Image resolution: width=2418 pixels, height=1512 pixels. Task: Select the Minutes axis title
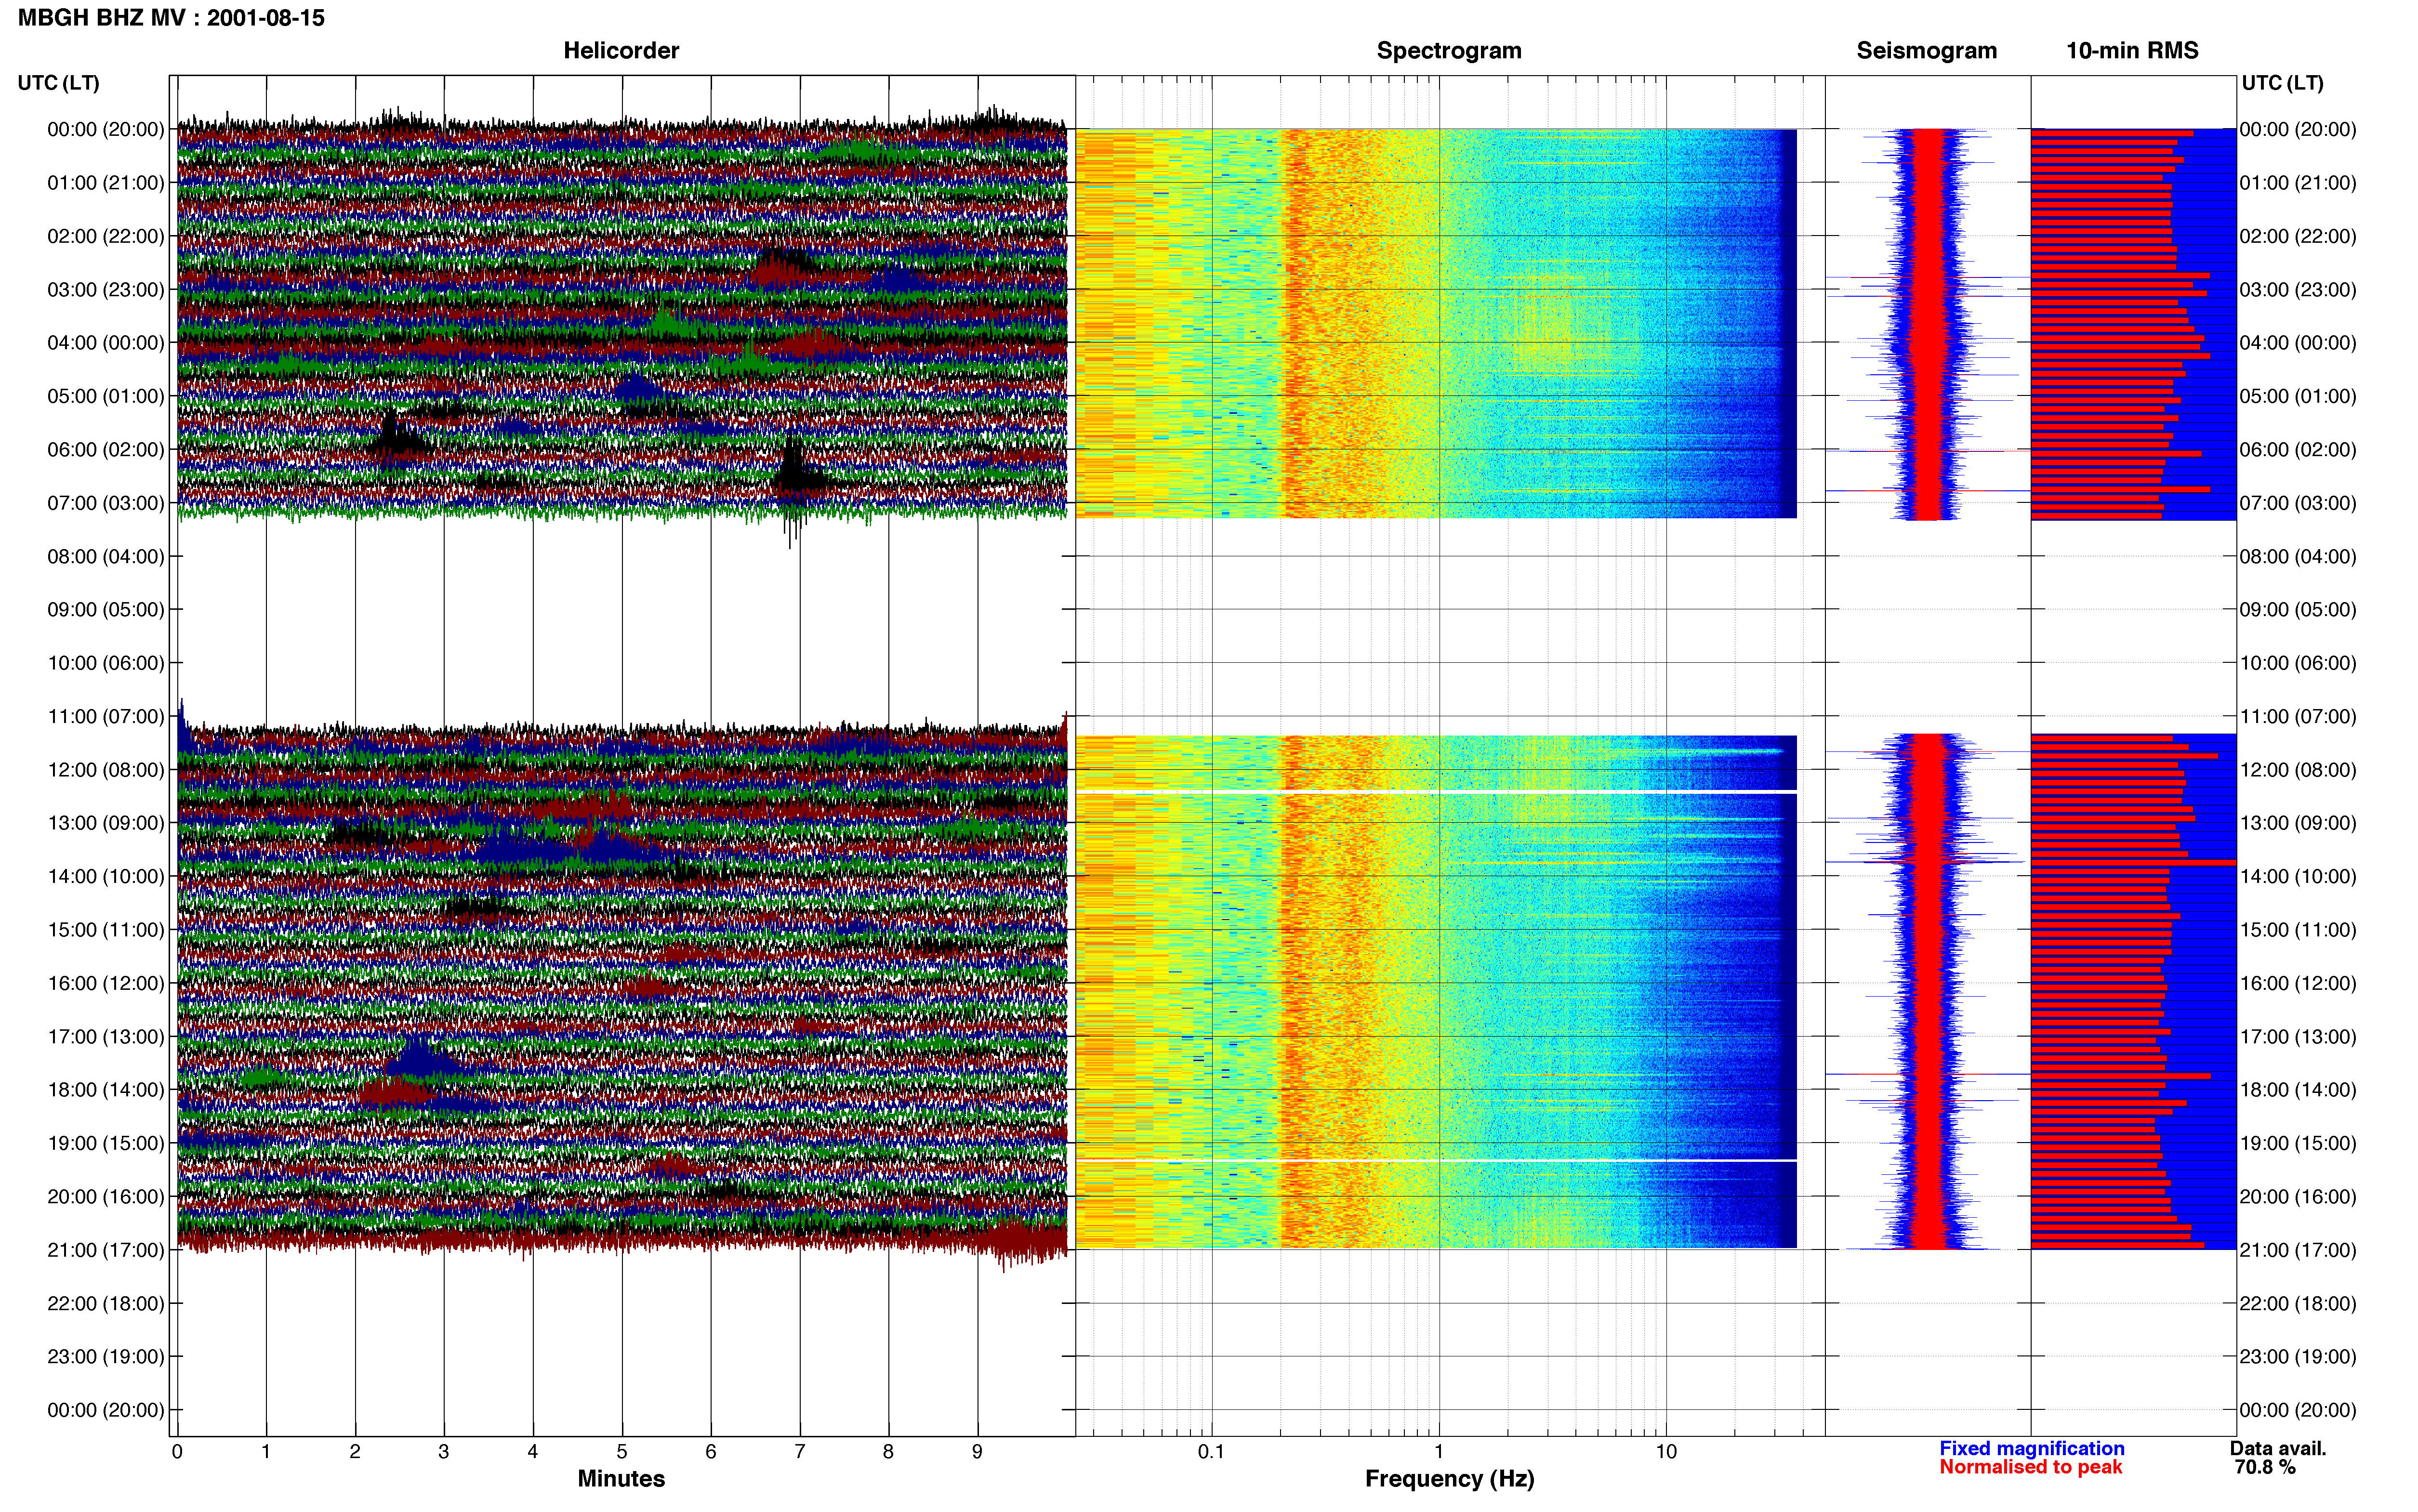(x=621, y=1478)
